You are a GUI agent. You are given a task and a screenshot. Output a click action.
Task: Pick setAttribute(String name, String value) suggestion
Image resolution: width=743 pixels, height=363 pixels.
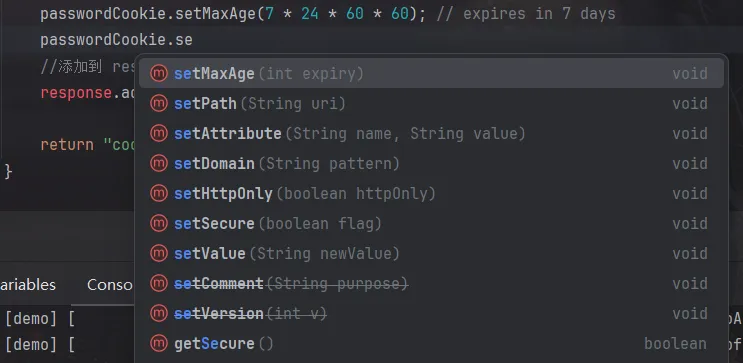pyautogui.click(x=431, y=134)
